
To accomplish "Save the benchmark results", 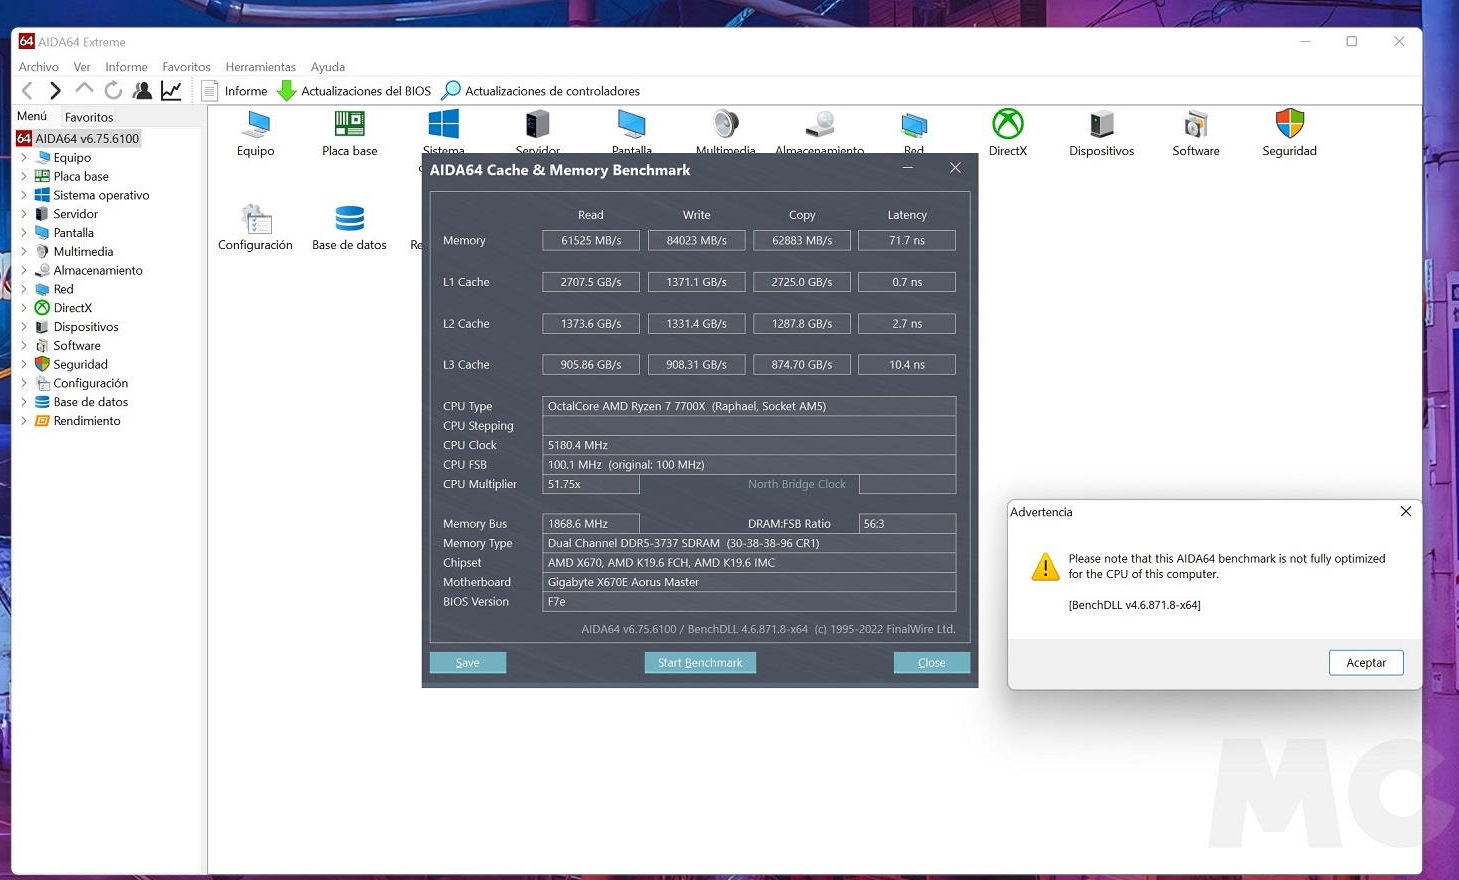I will point(467,663).
